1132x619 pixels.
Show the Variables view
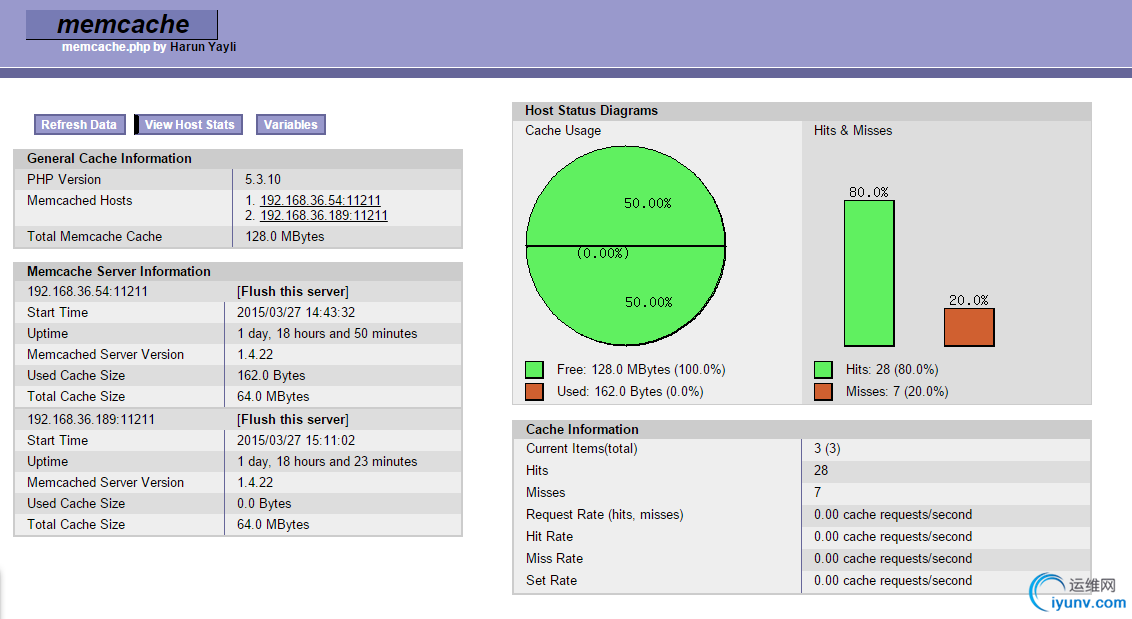click(x=290, y=125)
